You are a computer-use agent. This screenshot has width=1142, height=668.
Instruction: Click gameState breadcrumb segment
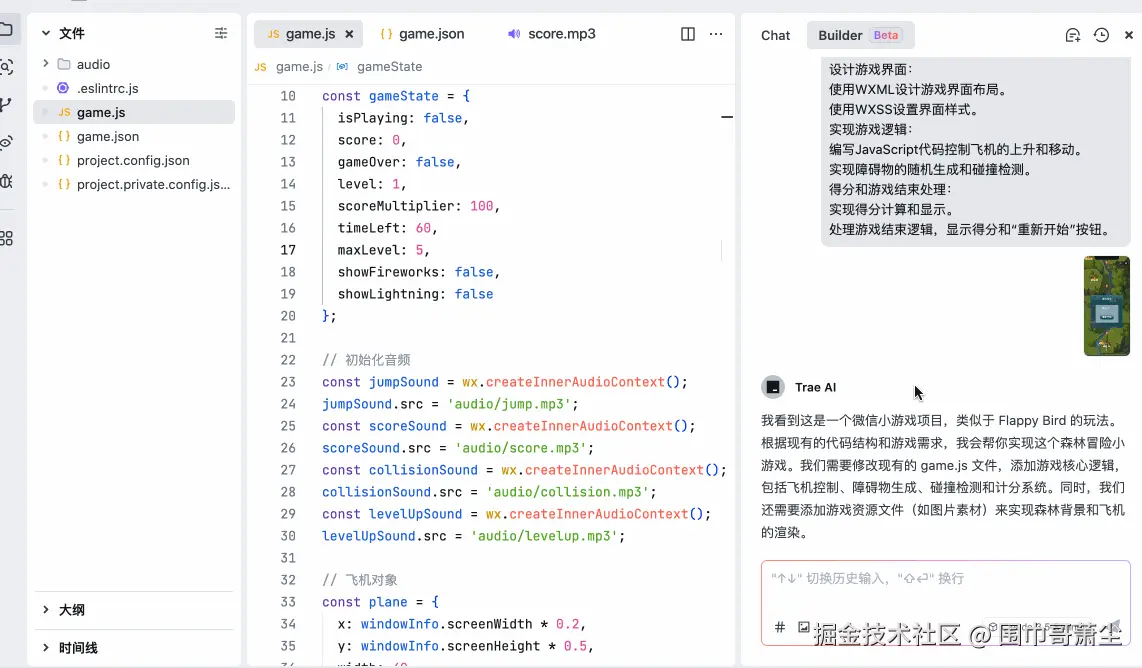[x=390, y=67]
